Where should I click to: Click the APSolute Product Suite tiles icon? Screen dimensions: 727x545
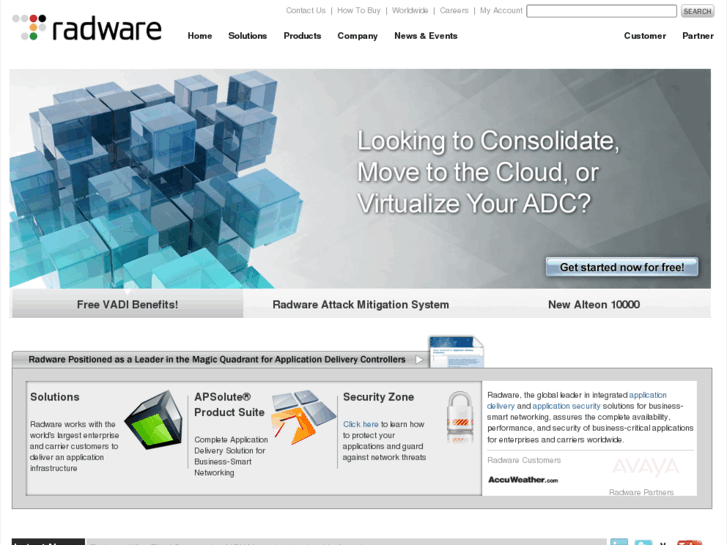coord(302,416)
